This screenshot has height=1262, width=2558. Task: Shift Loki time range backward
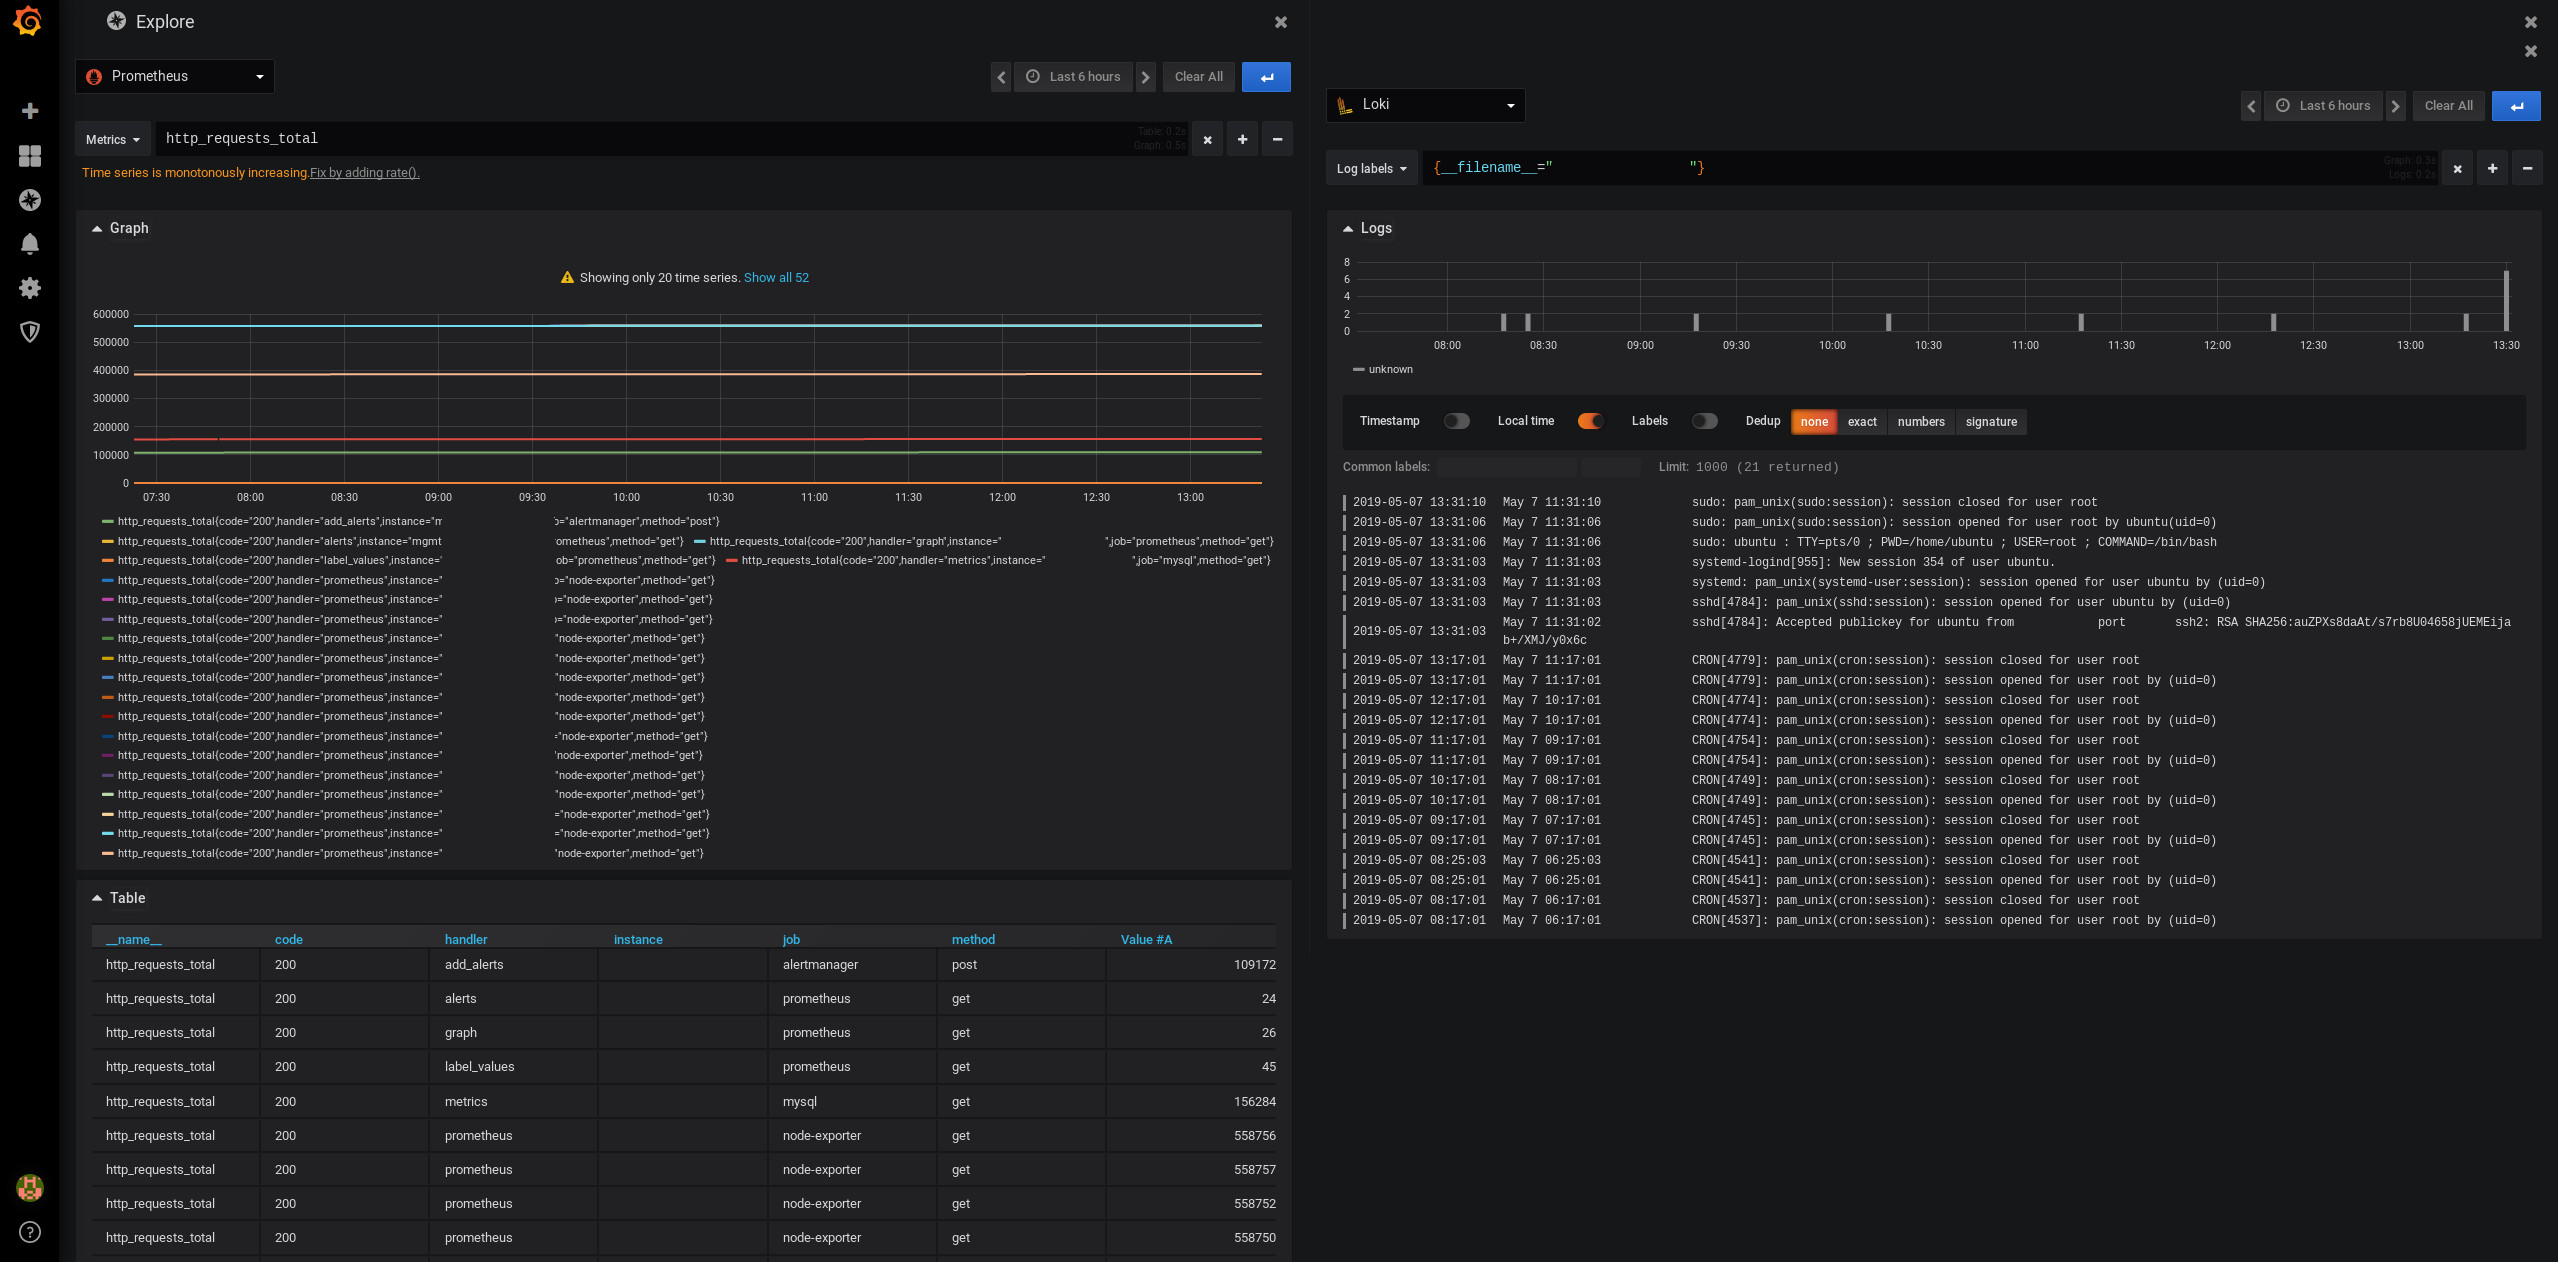pos(2251,106)
